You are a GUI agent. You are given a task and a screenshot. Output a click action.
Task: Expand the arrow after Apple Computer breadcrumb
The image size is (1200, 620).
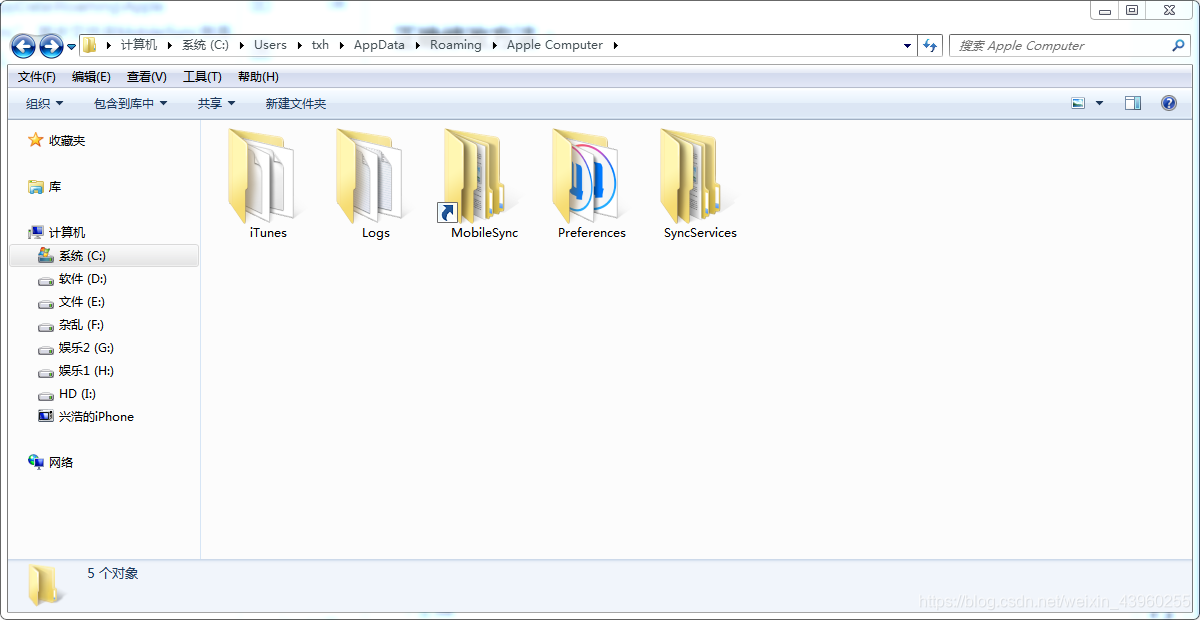click(615, 45)
